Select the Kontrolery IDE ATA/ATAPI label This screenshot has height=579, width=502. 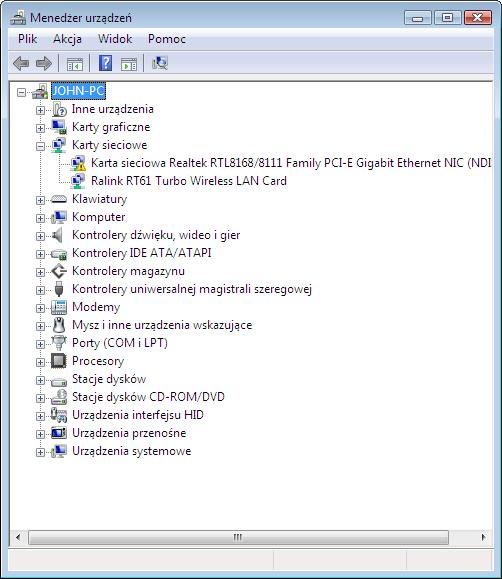[141, 253]
